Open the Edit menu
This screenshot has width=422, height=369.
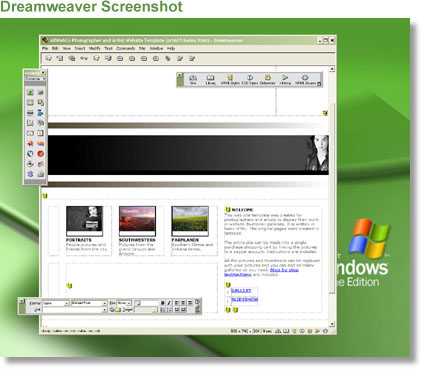tap(55, 48)
